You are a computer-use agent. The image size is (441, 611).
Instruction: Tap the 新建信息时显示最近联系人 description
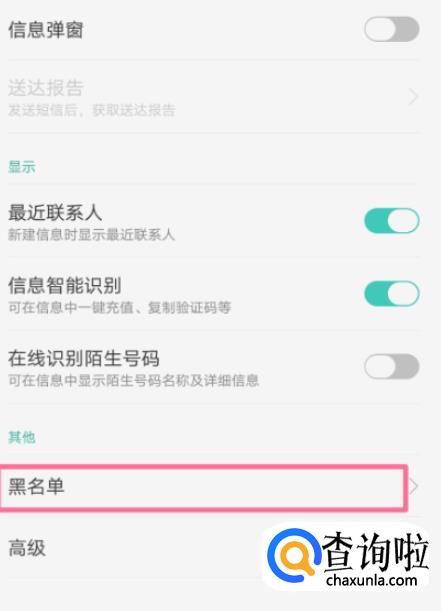click(92, 235)
